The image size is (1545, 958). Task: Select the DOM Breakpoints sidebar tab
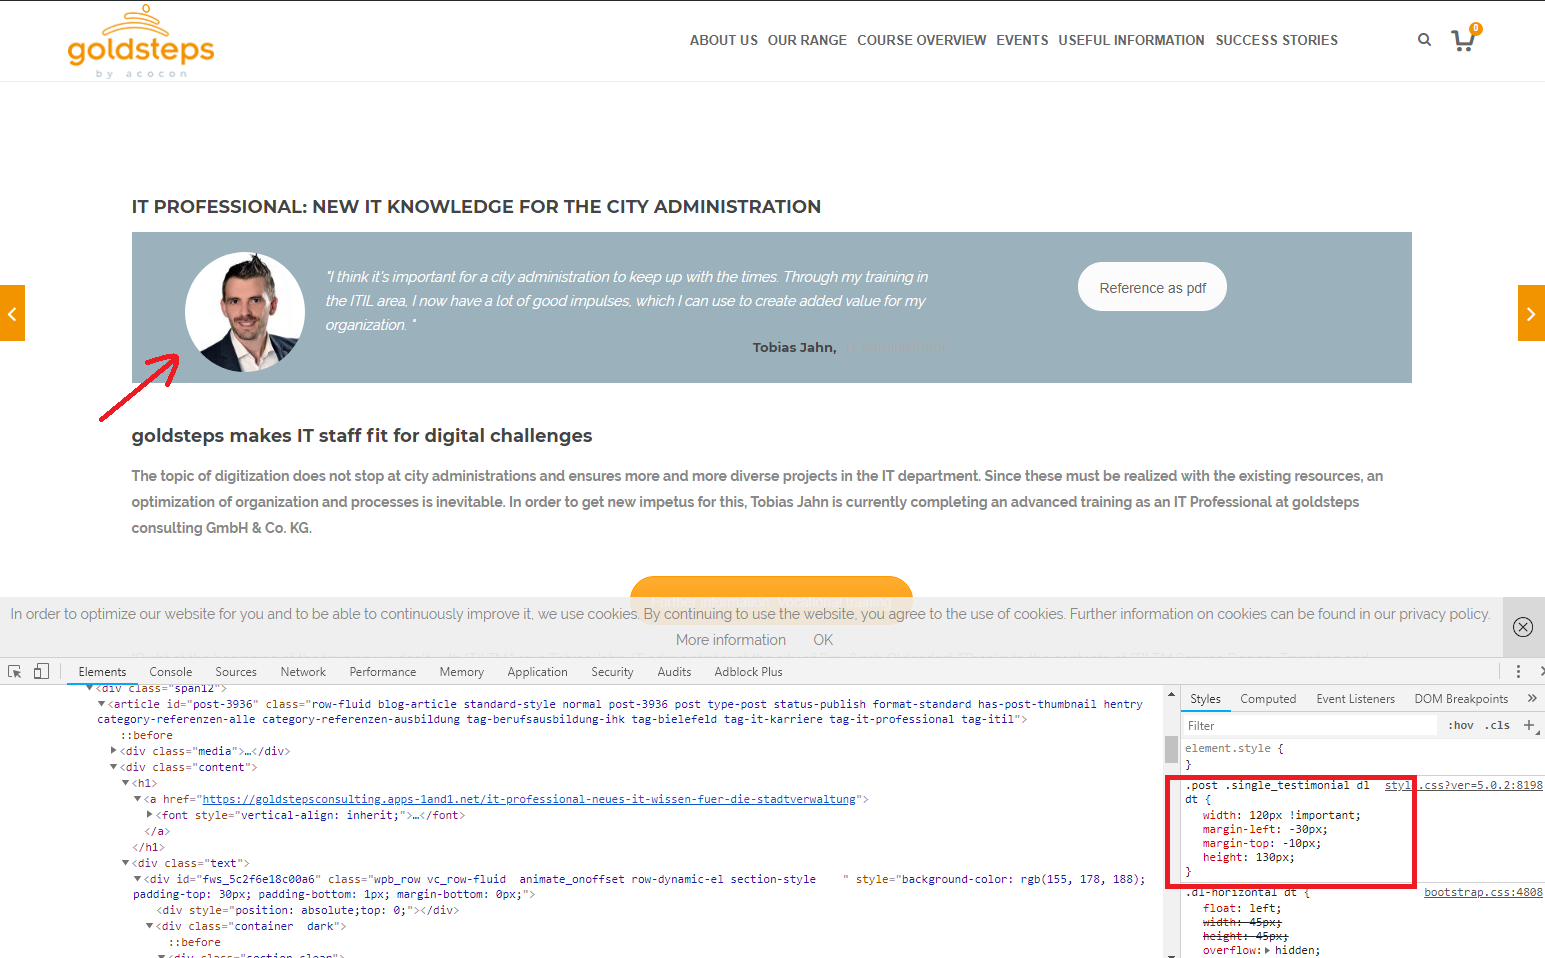(x=1461, y=699)
